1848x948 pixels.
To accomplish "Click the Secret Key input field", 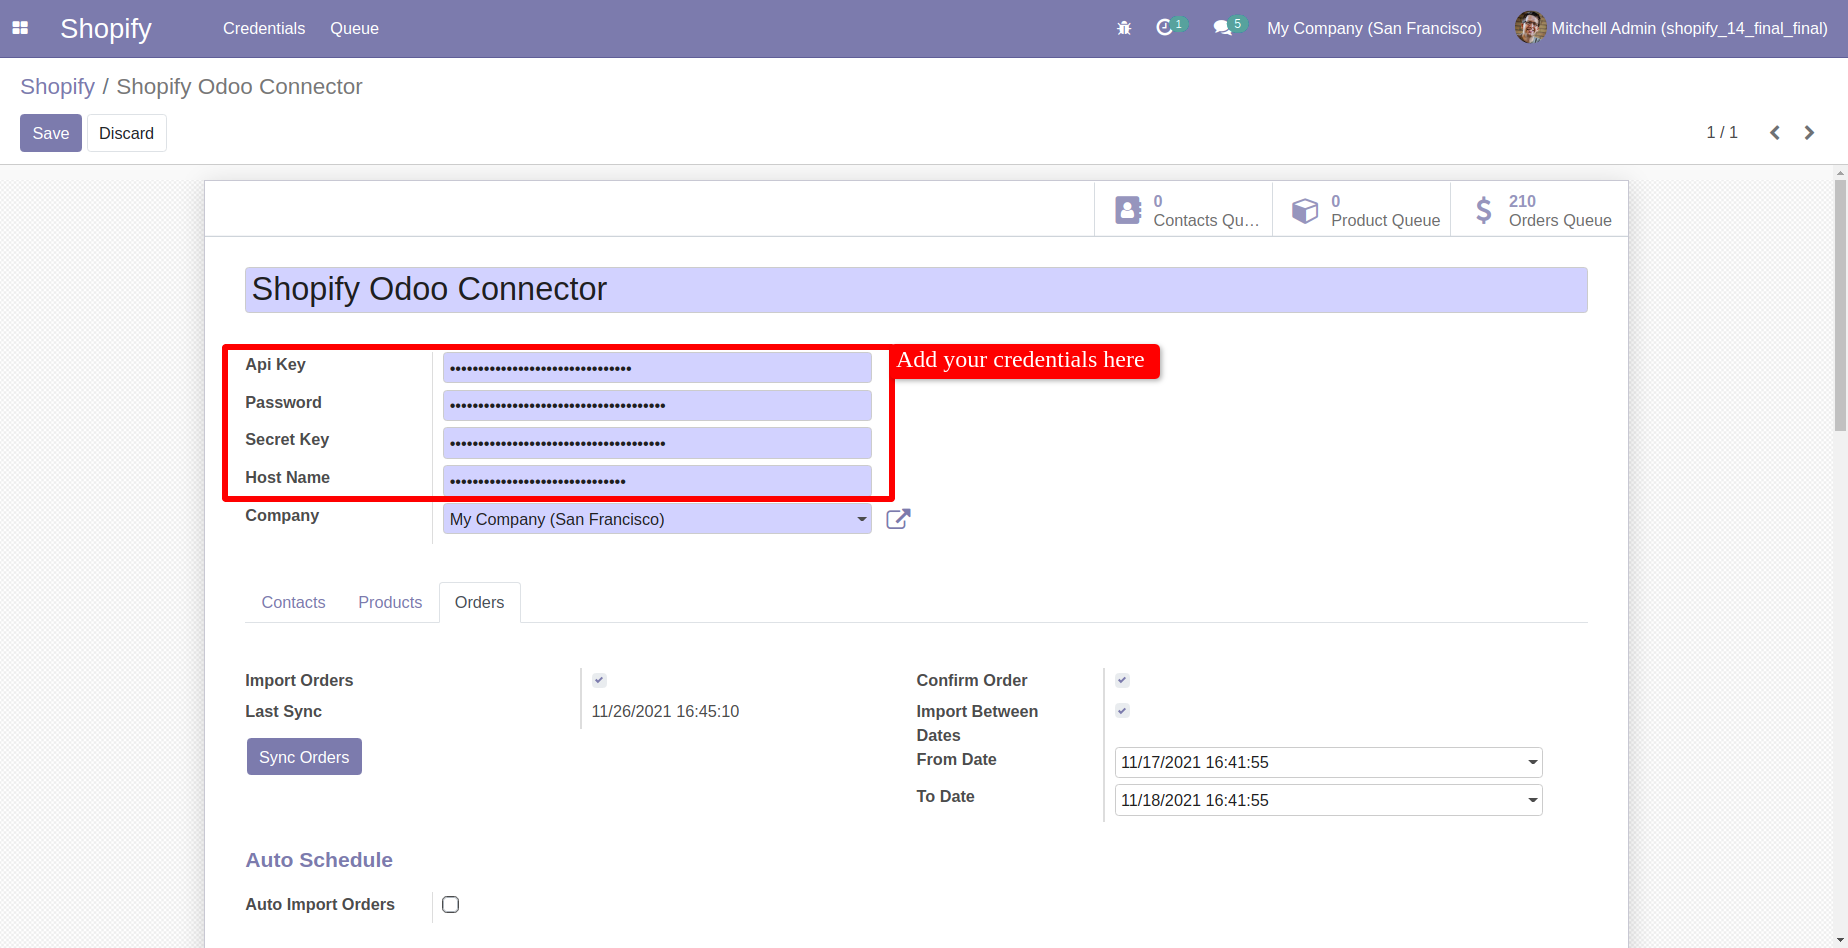I will tap(657, 443).
